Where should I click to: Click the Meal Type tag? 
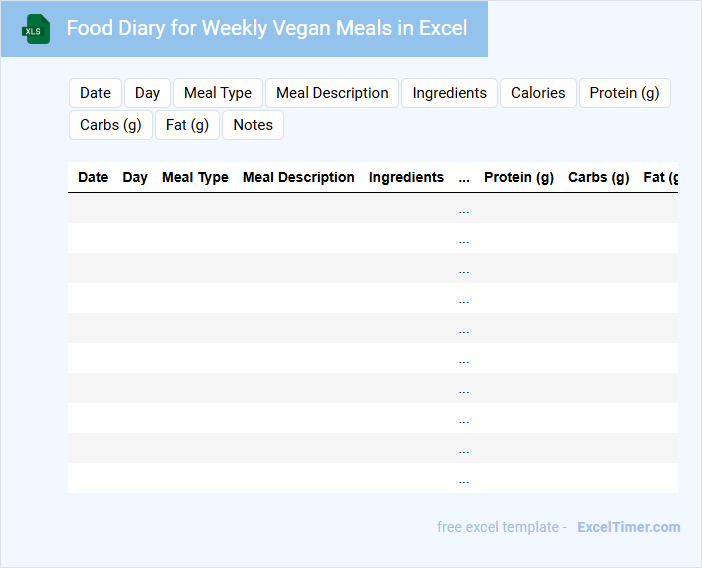[218, 93]
